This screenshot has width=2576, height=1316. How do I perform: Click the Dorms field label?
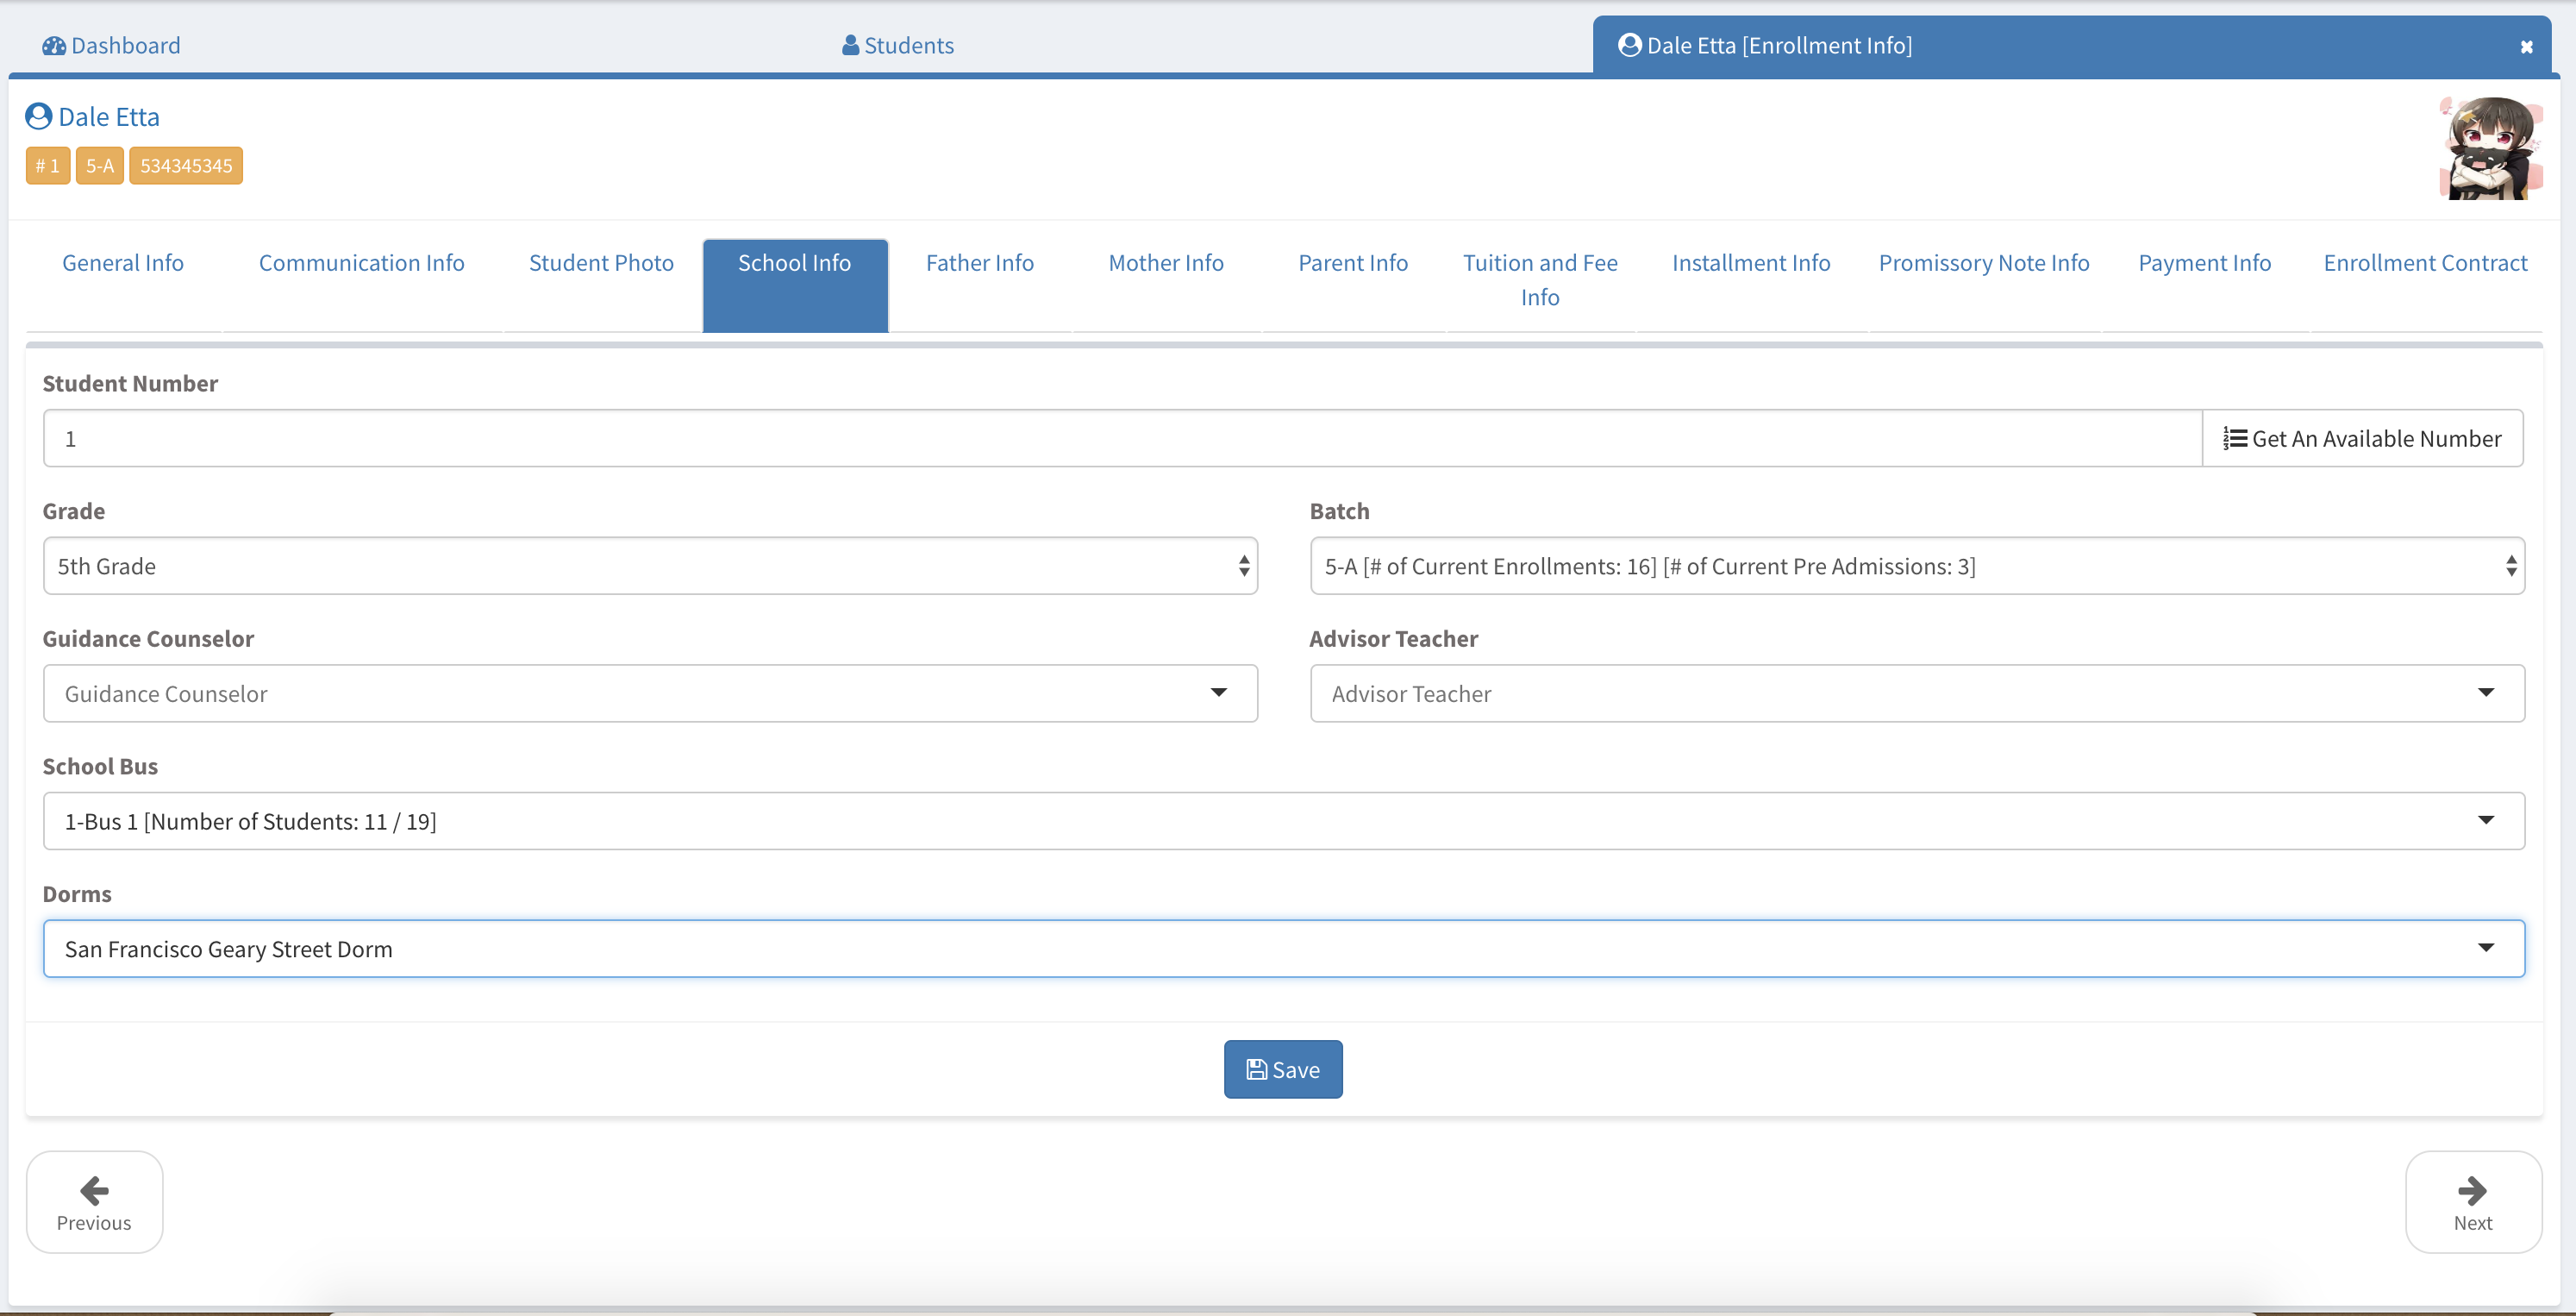77,894
